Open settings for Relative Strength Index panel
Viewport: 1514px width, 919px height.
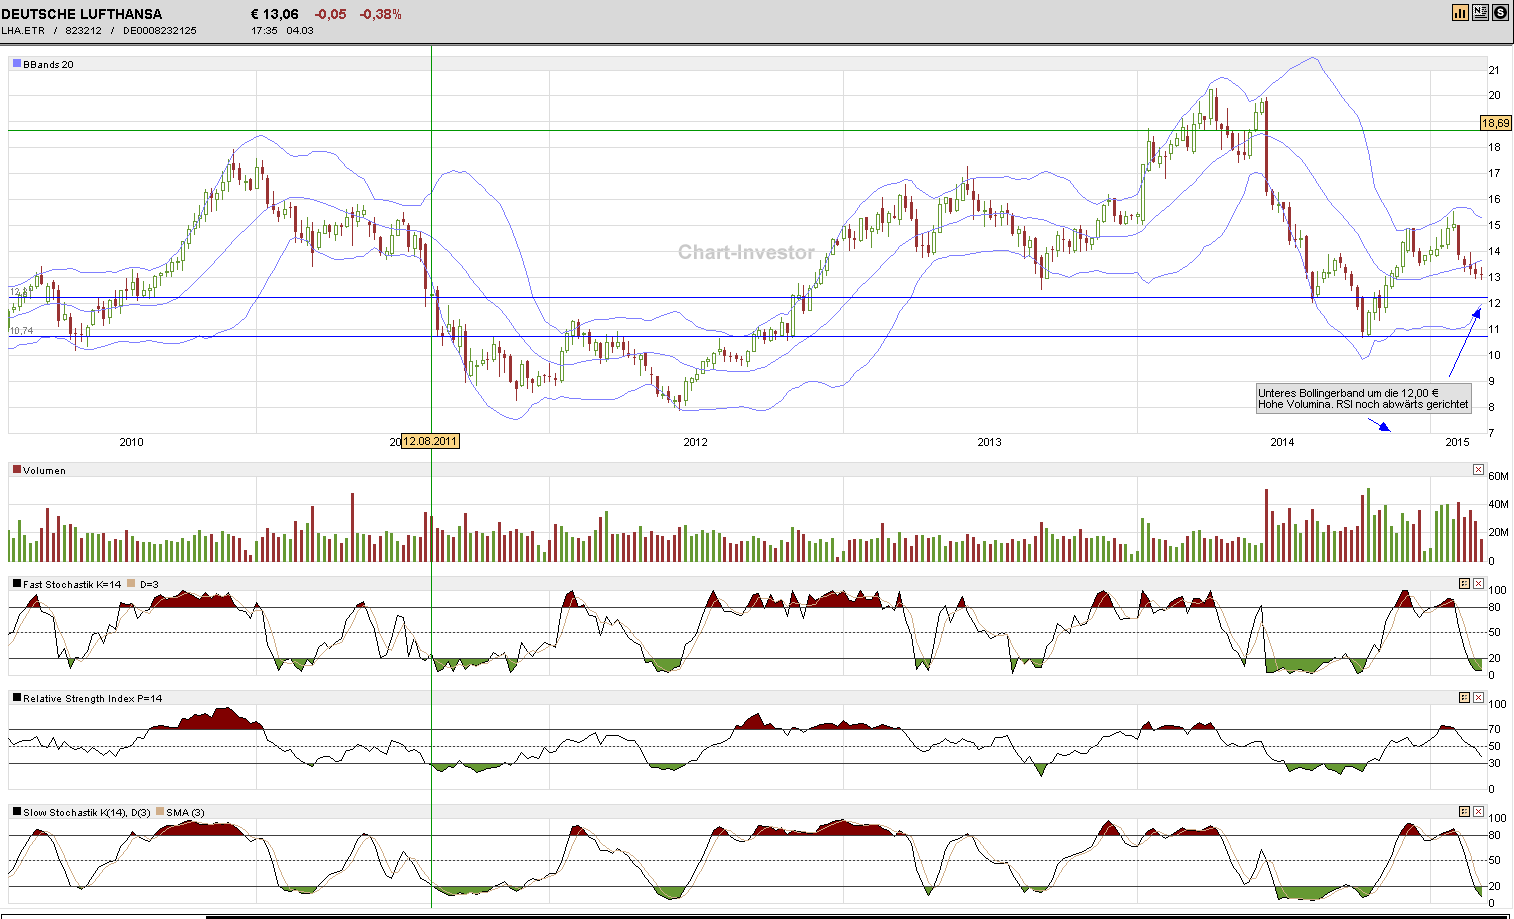1464,698
